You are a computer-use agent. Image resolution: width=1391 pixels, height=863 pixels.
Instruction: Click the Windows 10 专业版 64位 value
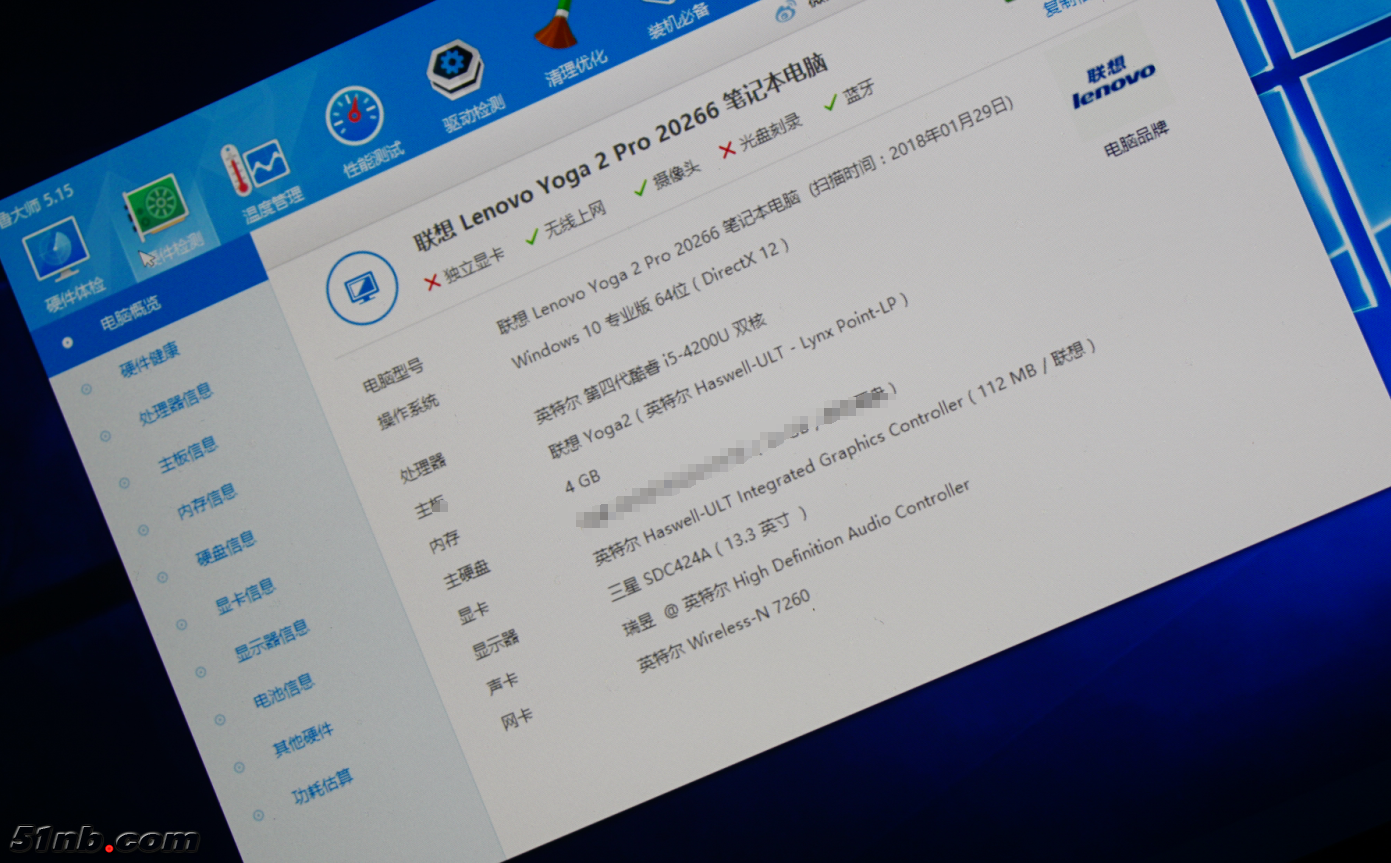(649, 303)
